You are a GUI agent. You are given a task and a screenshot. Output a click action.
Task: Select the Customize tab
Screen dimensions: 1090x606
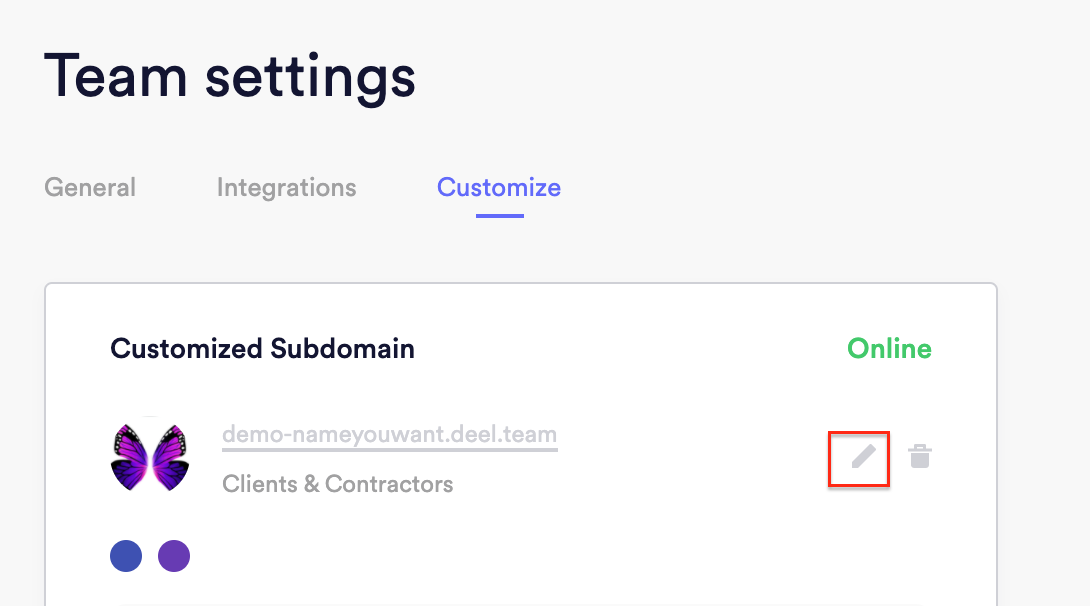tap(499, 188)
